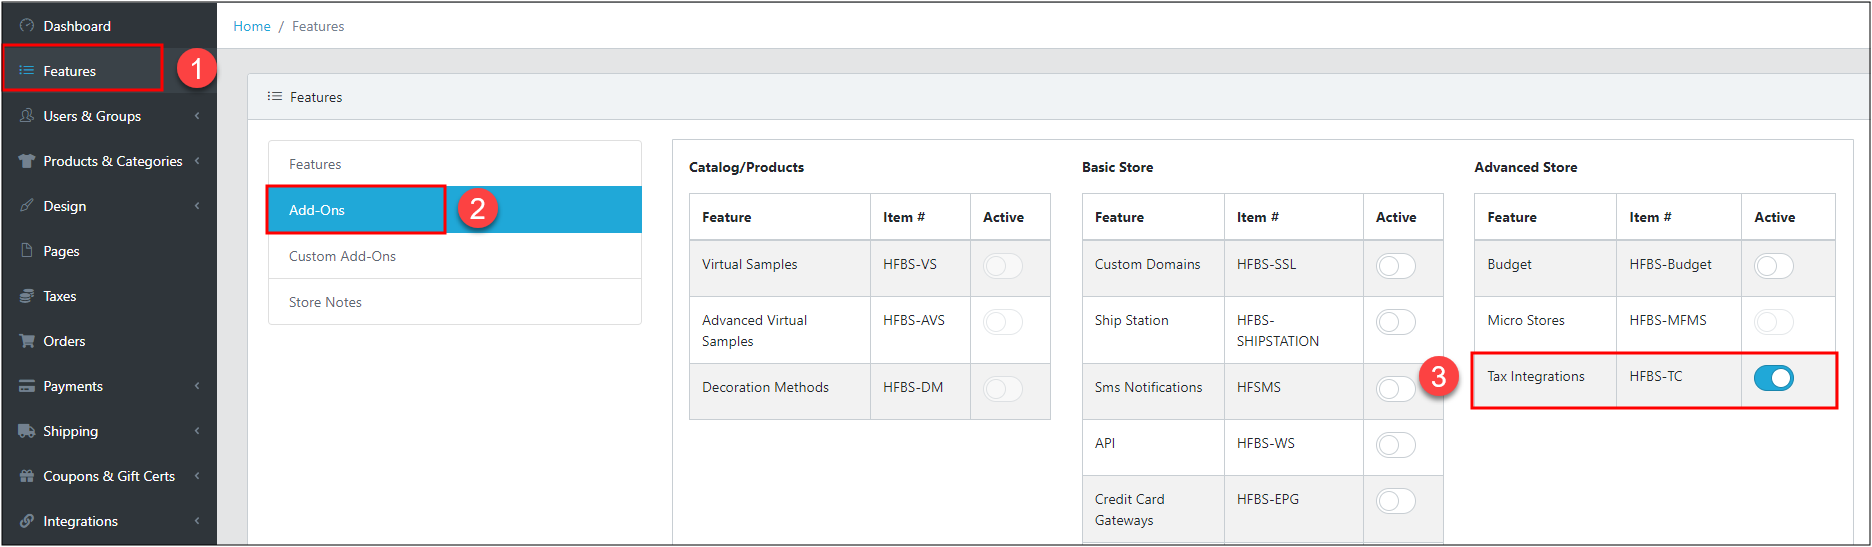1872x547 pixels.
Task: Click the Shipping truck icon
Action: (x=27, y=431)
